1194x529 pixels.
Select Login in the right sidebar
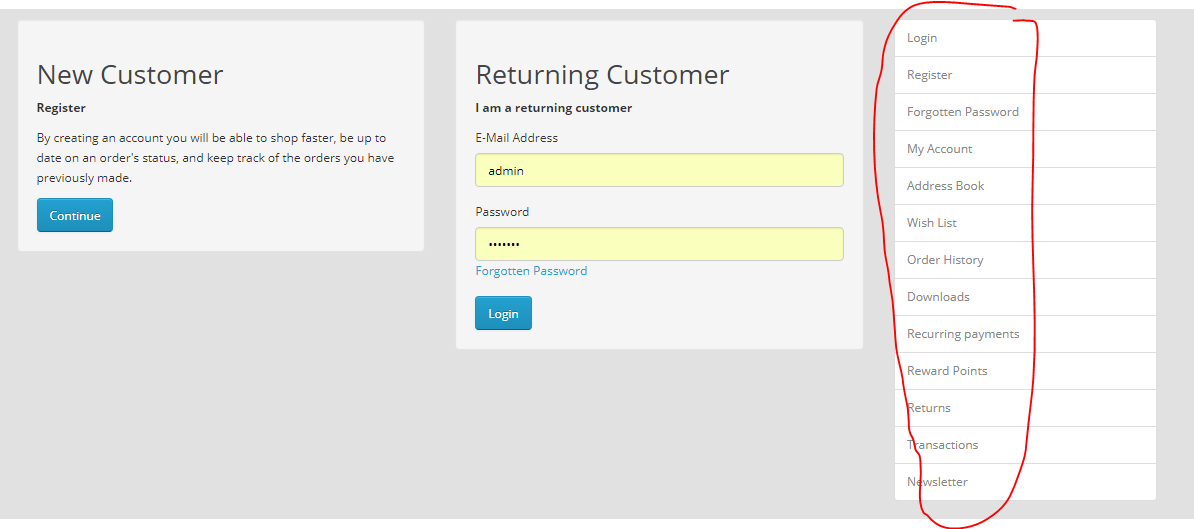1025,38
